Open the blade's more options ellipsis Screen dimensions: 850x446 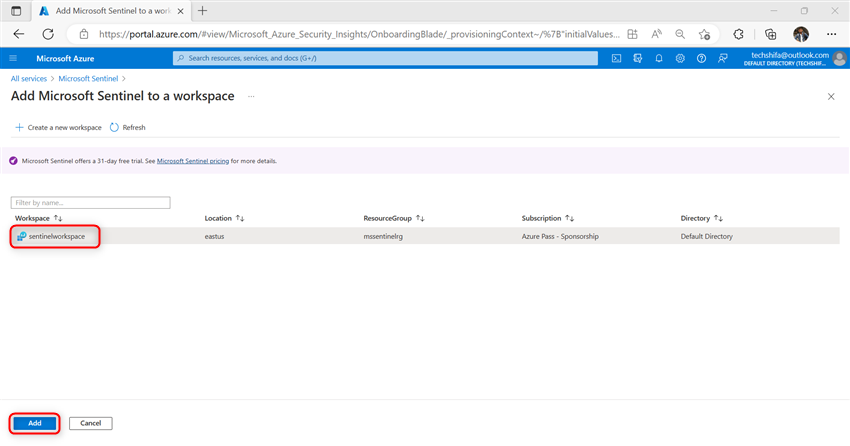coord(251,96)
